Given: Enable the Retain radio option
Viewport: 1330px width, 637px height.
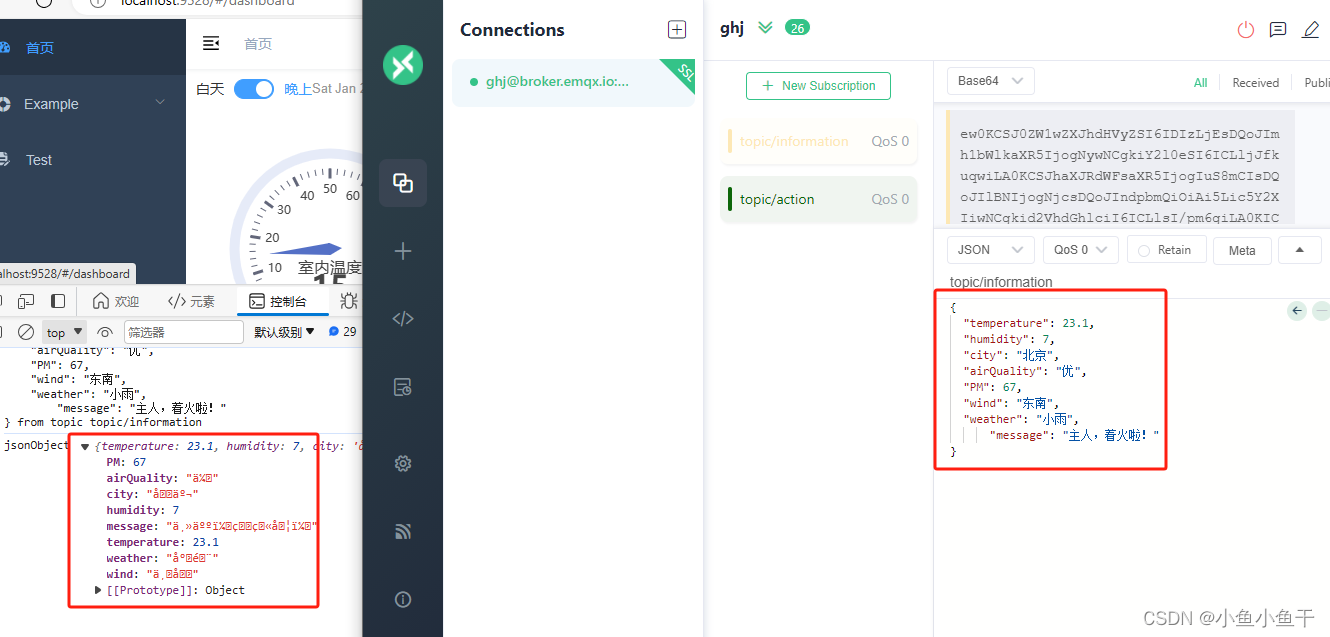Looking at the screenshot, I should [x=1166, y=250].
